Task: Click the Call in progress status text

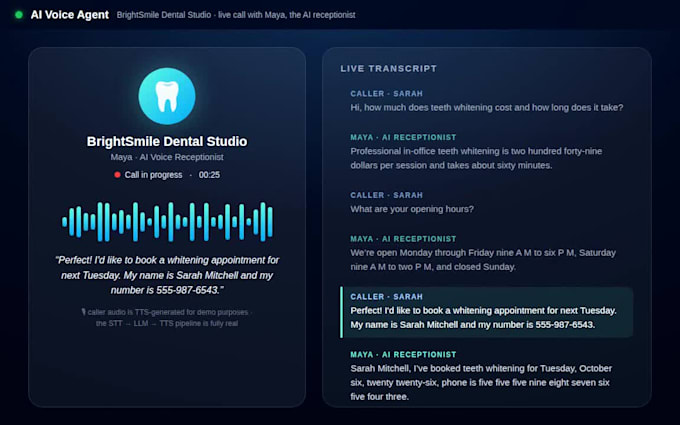Action: [x=154, y=175]
